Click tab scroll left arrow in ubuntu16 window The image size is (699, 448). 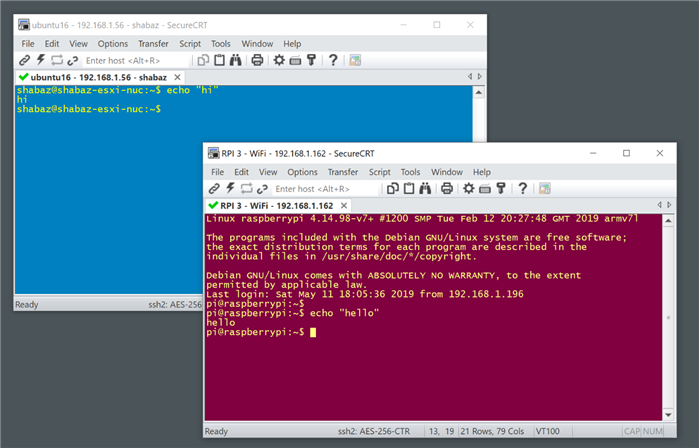pos(470,77)
